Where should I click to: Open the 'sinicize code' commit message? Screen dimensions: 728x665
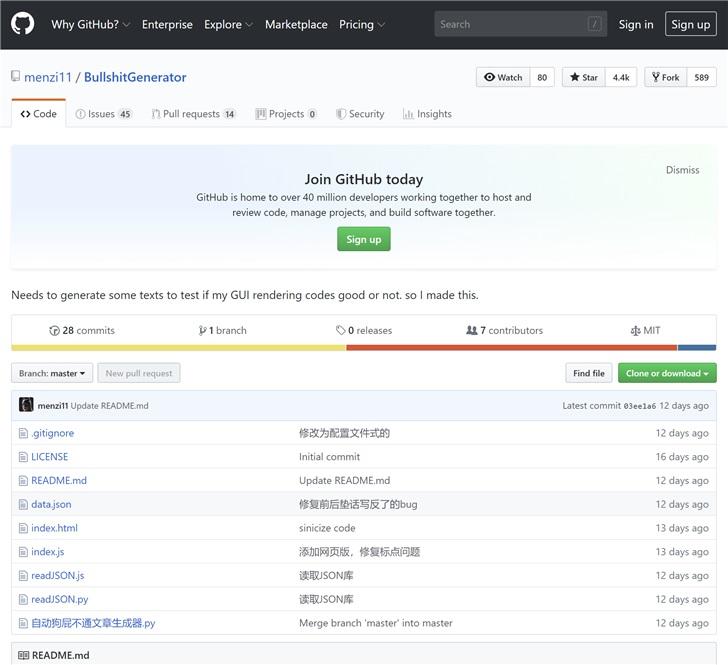click(327, 528)
